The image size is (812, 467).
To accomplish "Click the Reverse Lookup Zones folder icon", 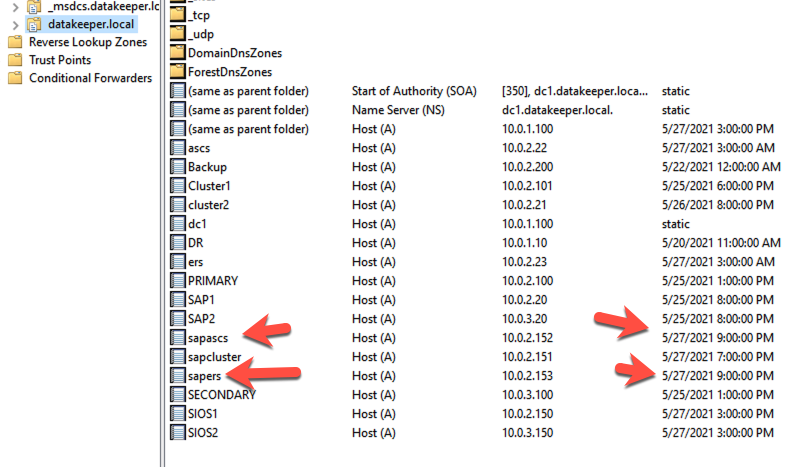I will pyautogui.click(x=16, y=42).
